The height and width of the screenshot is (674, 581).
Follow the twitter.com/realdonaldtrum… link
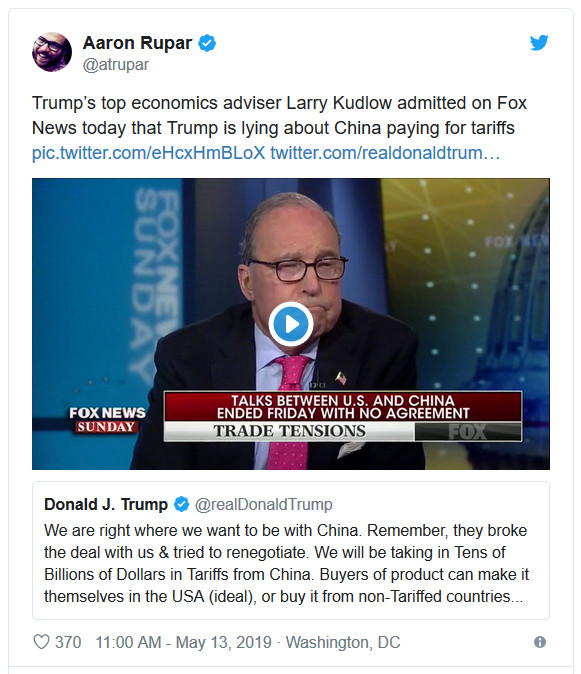385,153
